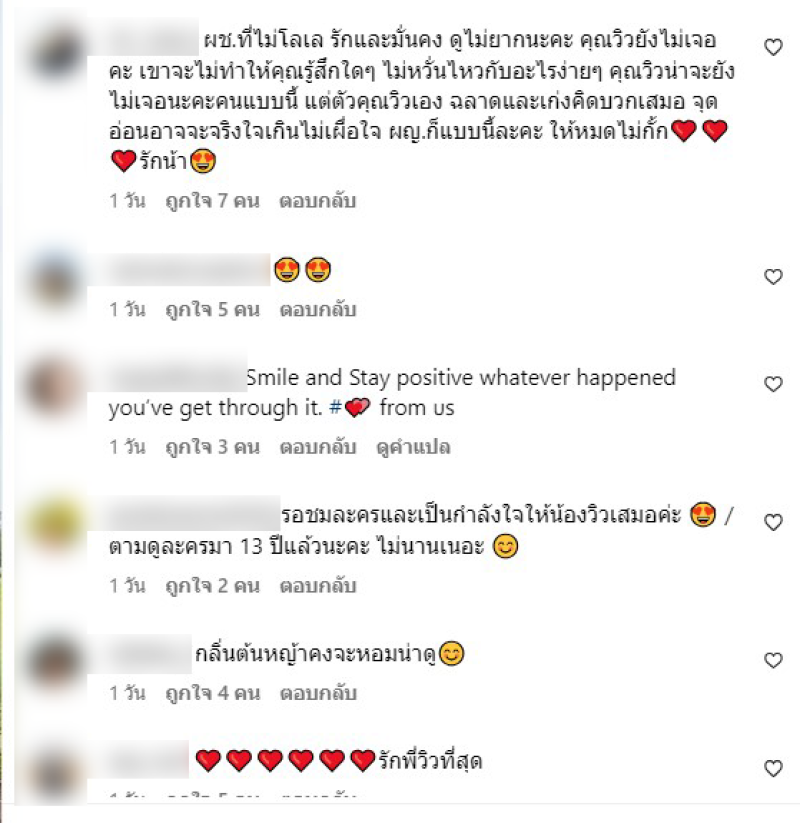Reply to the 'Smile and Stay positive' comment
This screenshot has width=800, height=823.
(x=318, y=447)
